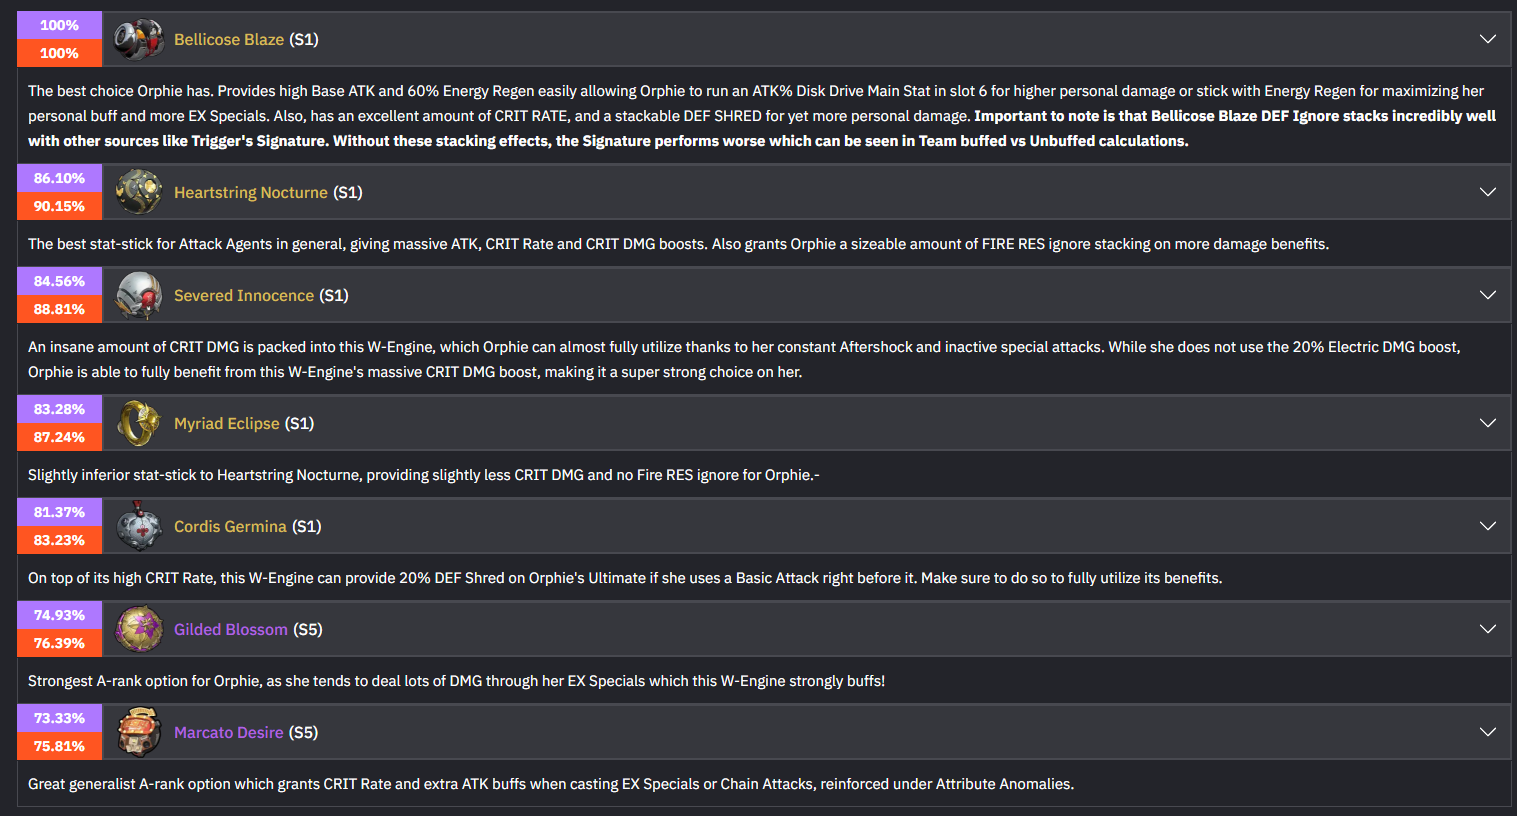Click the Marcato Desire name text
The image size is (1517, 816).
(x=228, y=732)
